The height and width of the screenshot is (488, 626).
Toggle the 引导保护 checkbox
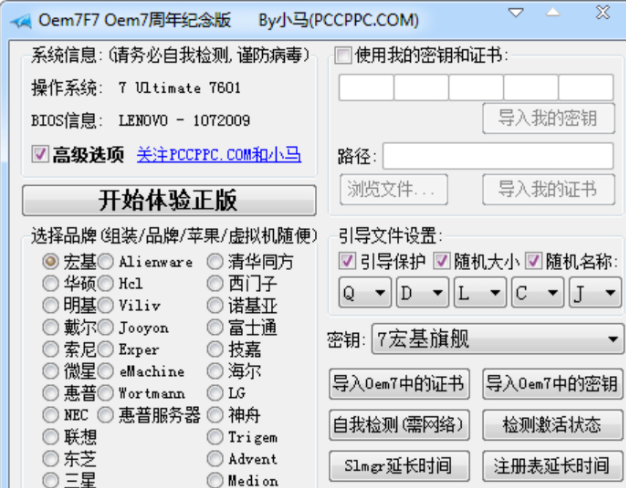347,261
